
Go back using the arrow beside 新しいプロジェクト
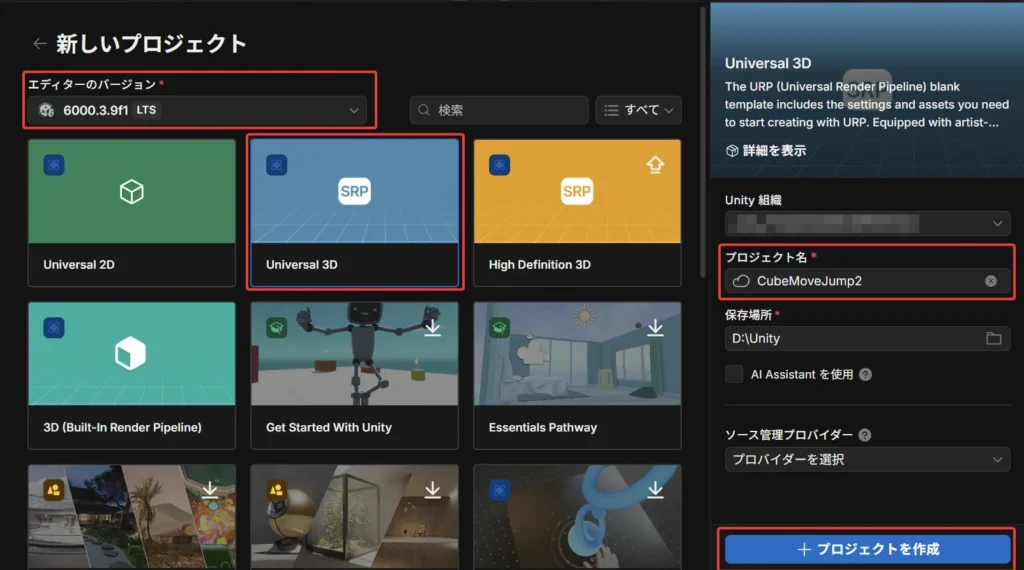39,44
